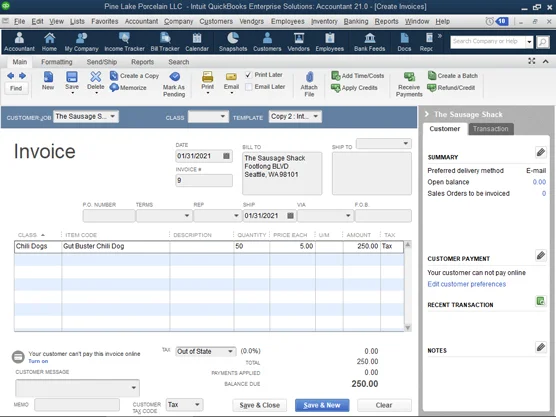This screenshot has width=556, height=417.
Task: Open the Banking menu
Action: pyautogui.click(x=356, y=21)
